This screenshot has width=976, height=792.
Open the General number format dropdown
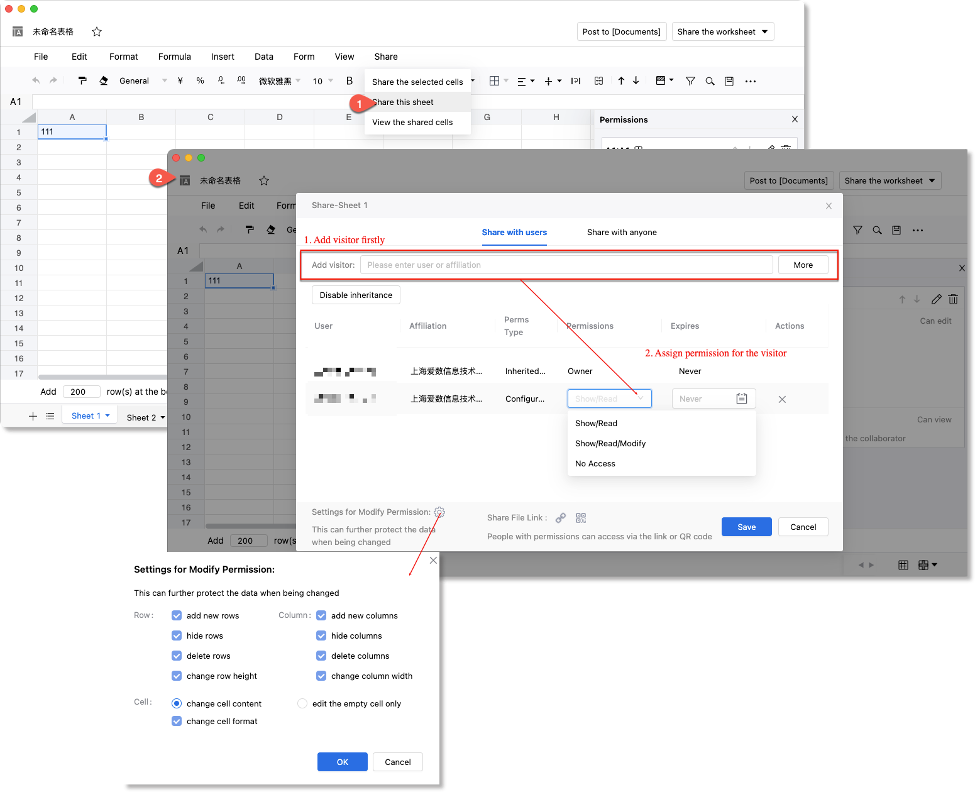click(x=139, y=81)
